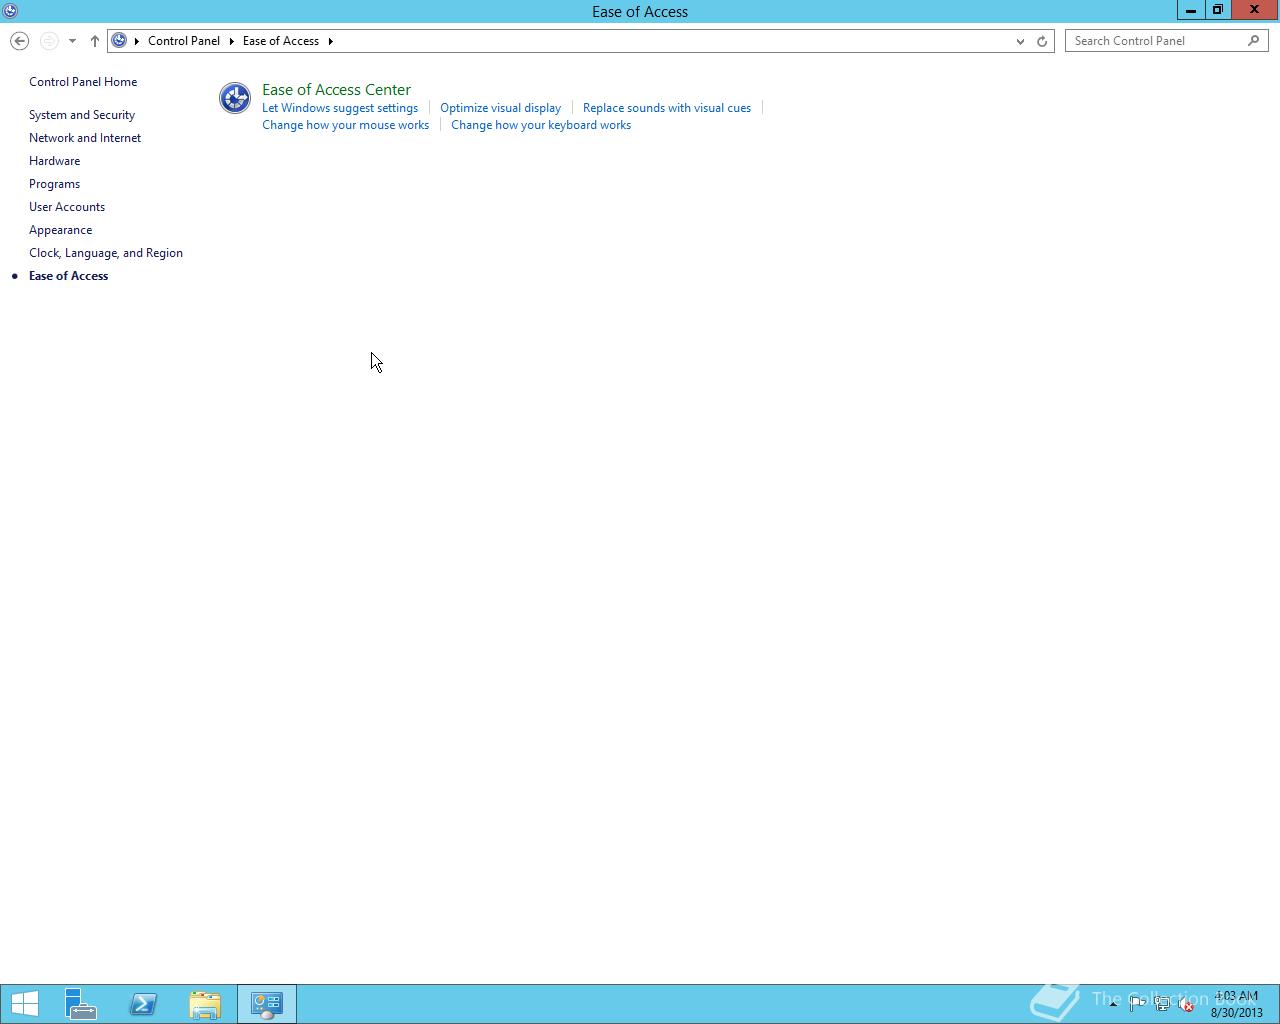The height and width of the screenshot is (1024, 1280).
Task: Expand the address bar history dropdown
Action: (1020, 41)
